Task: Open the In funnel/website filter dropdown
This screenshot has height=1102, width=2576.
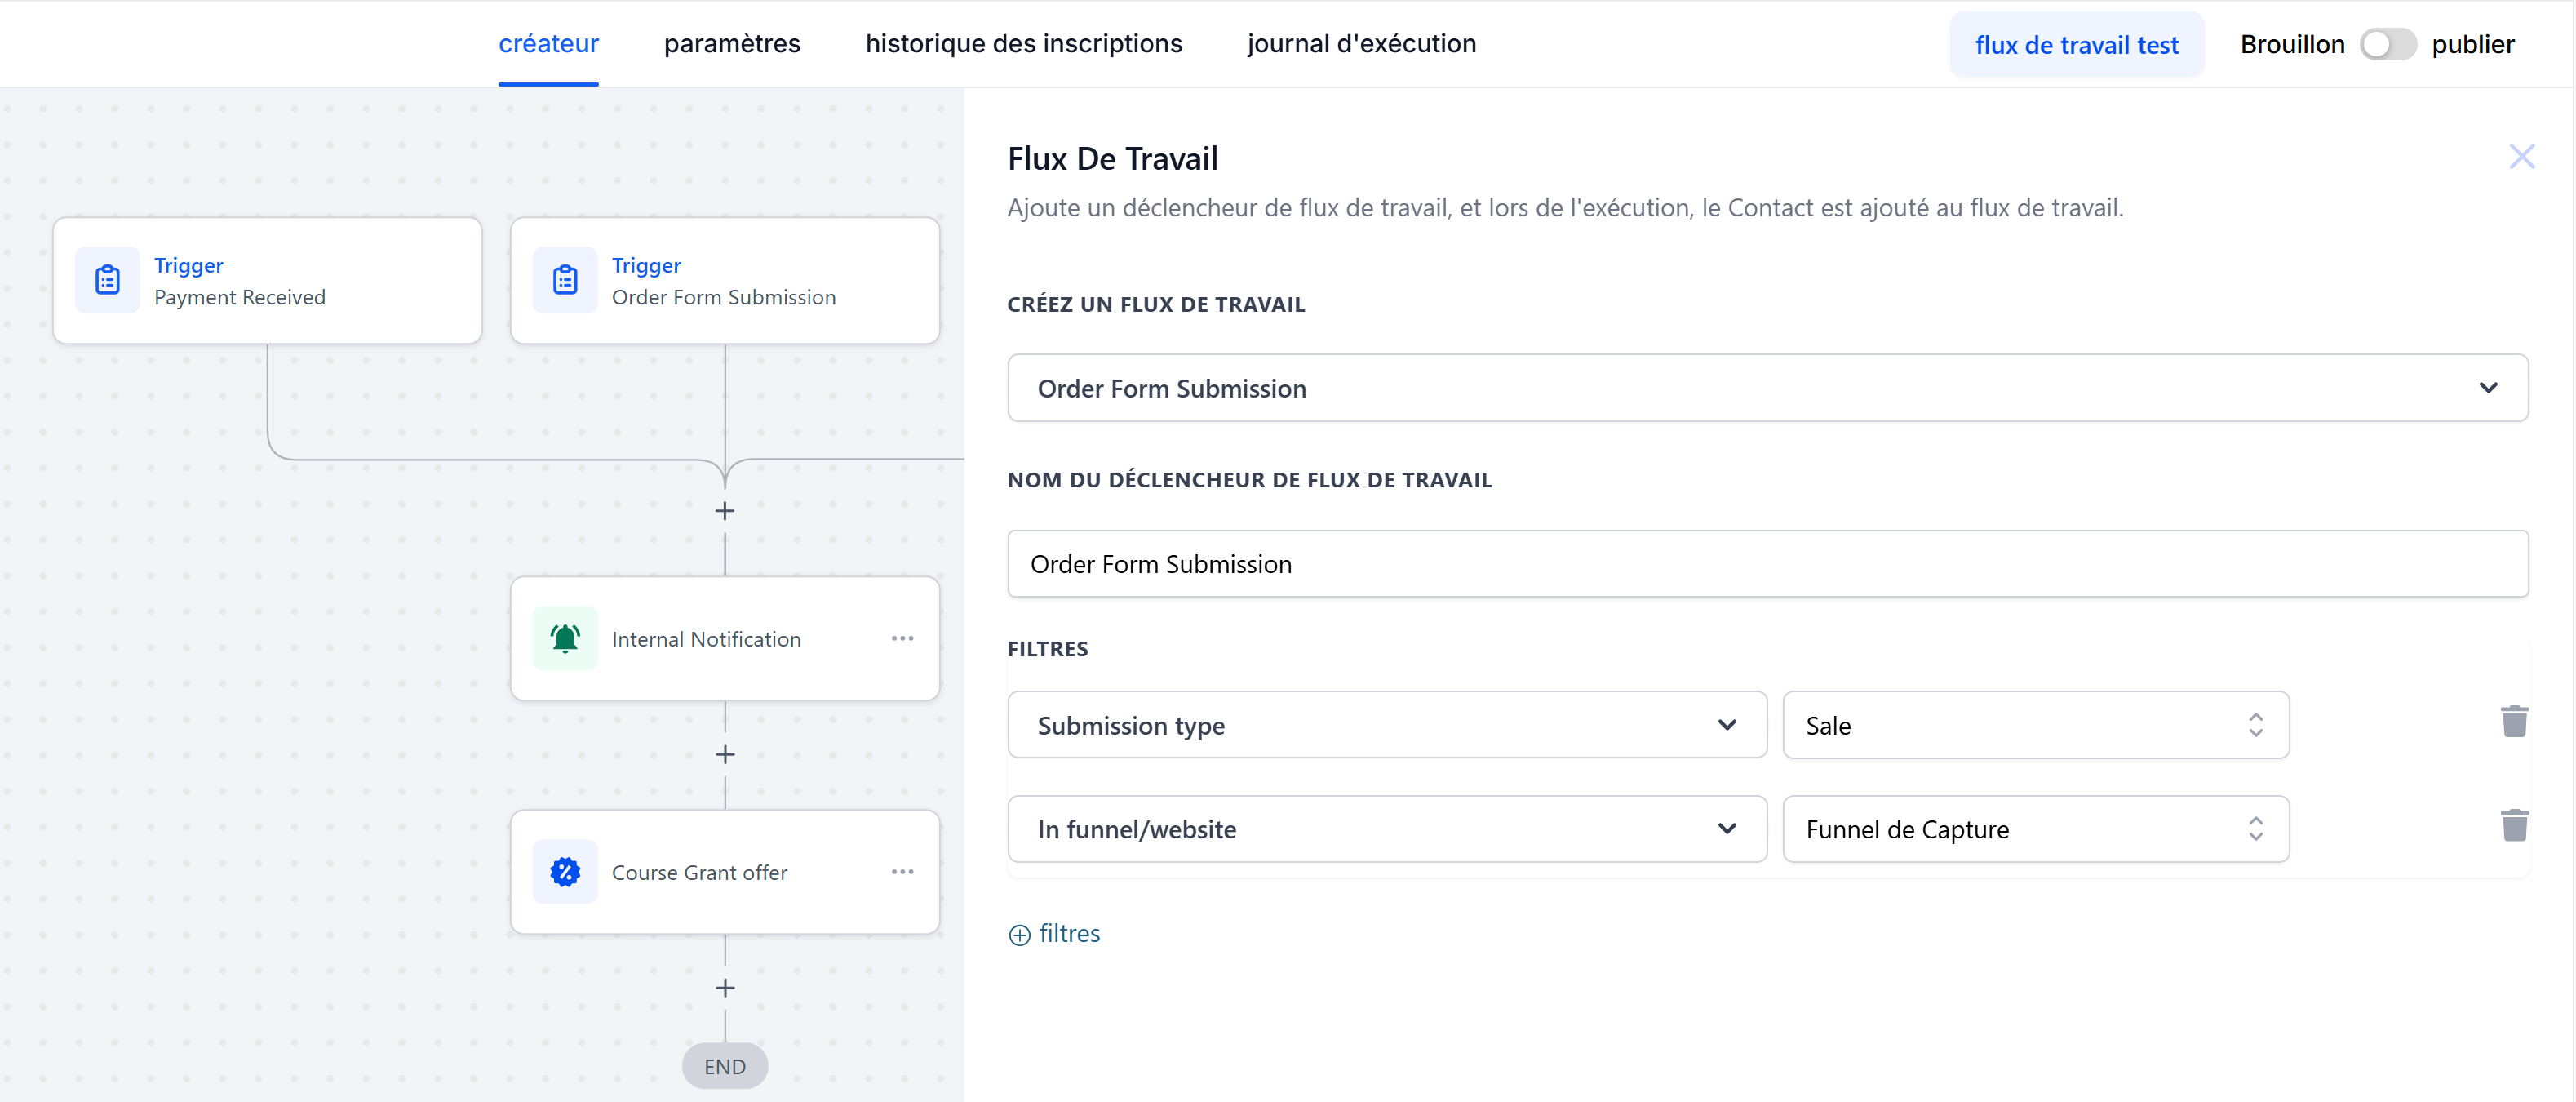Action: (x=1387, y=829)
